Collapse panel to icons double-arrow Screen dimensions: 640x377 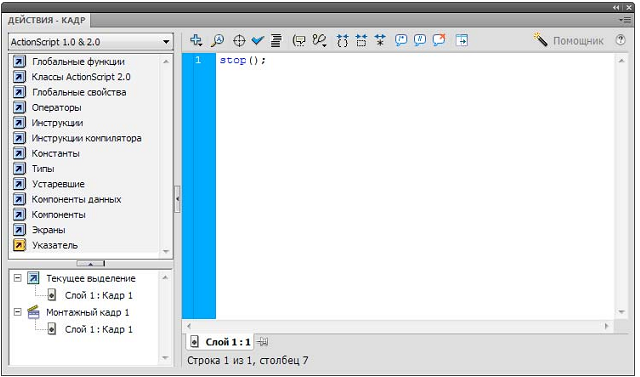(616, 8)
